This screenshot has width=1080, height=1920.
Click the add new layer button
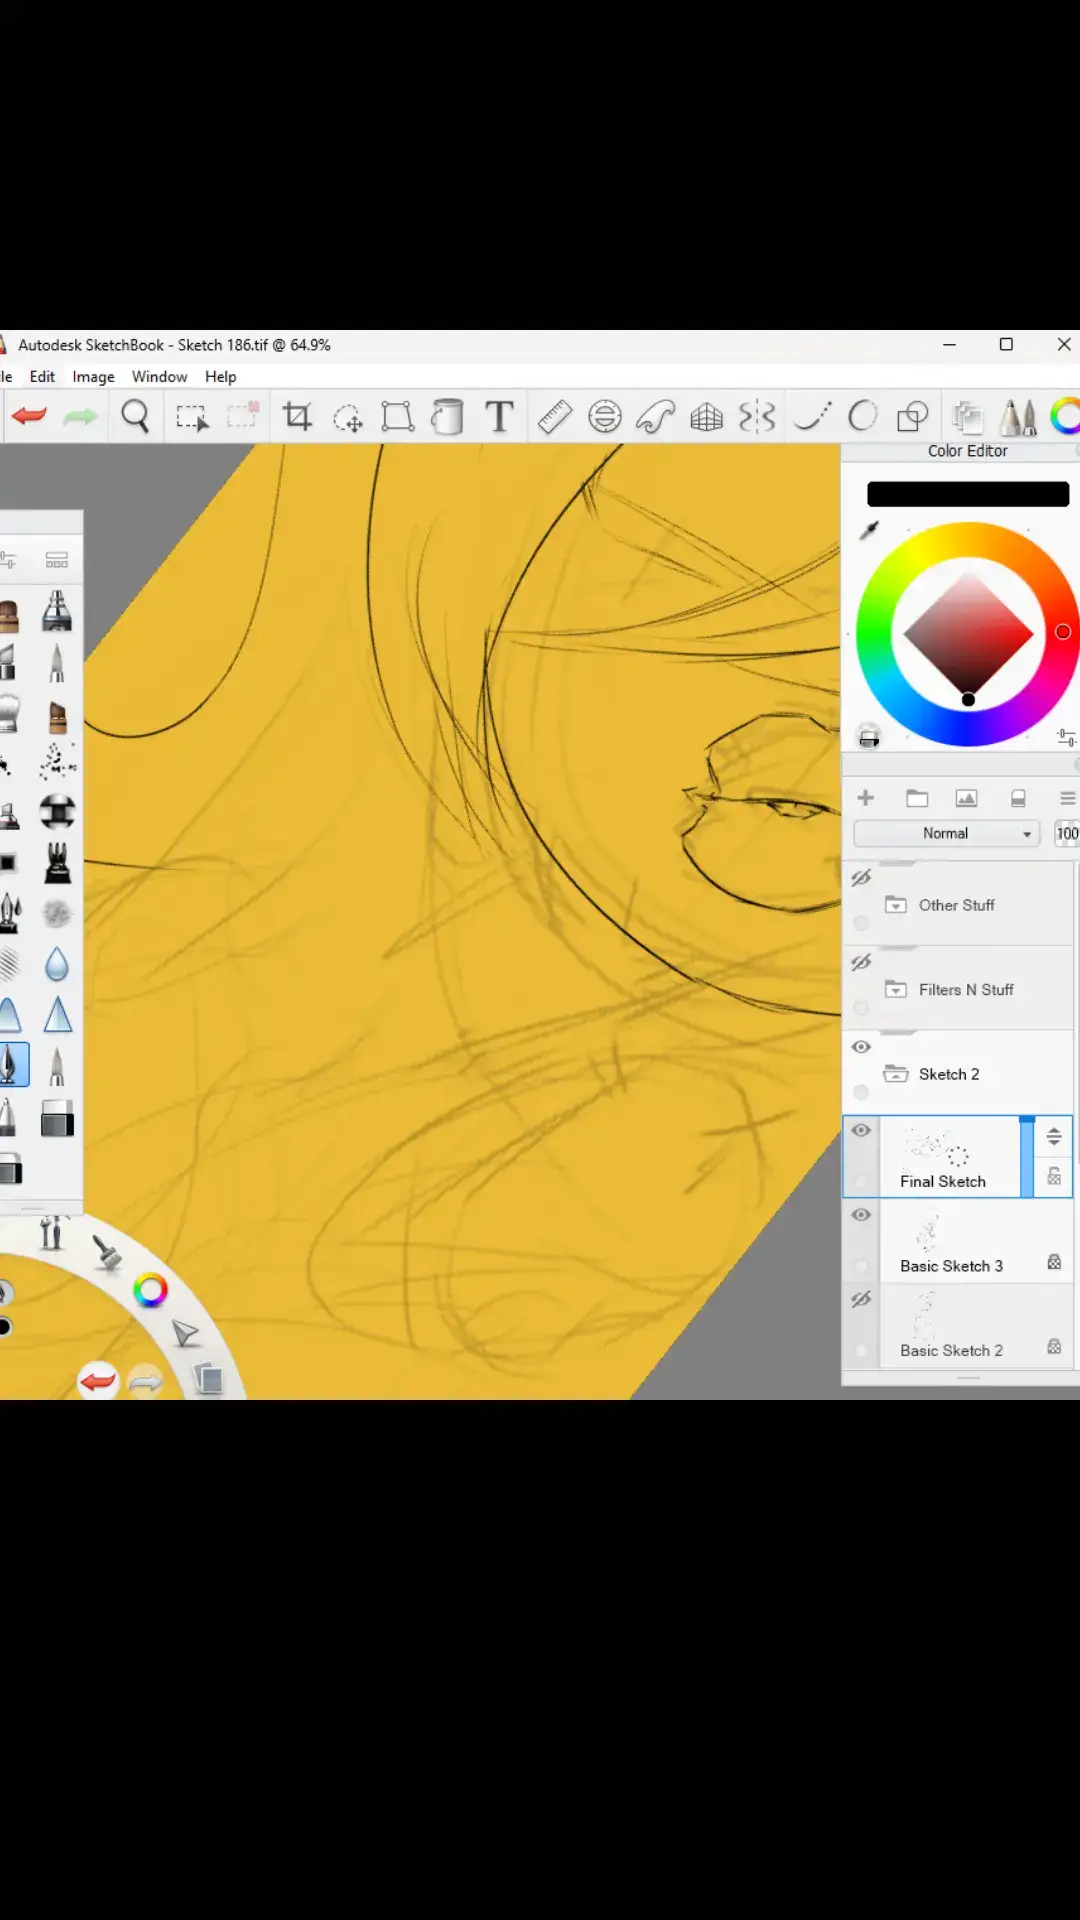[866, 798]
